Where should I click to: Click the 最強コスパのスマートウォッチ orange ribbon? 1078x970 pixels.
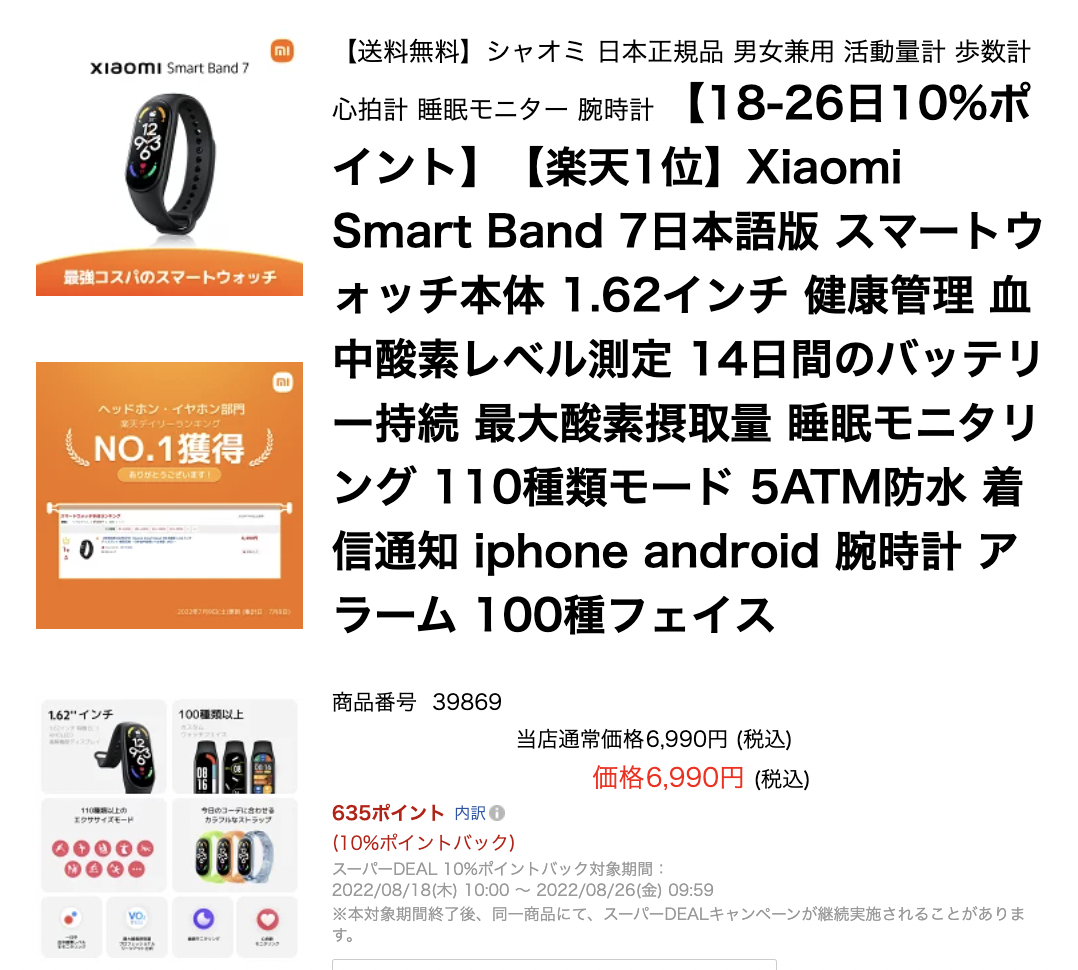[169, 277]
